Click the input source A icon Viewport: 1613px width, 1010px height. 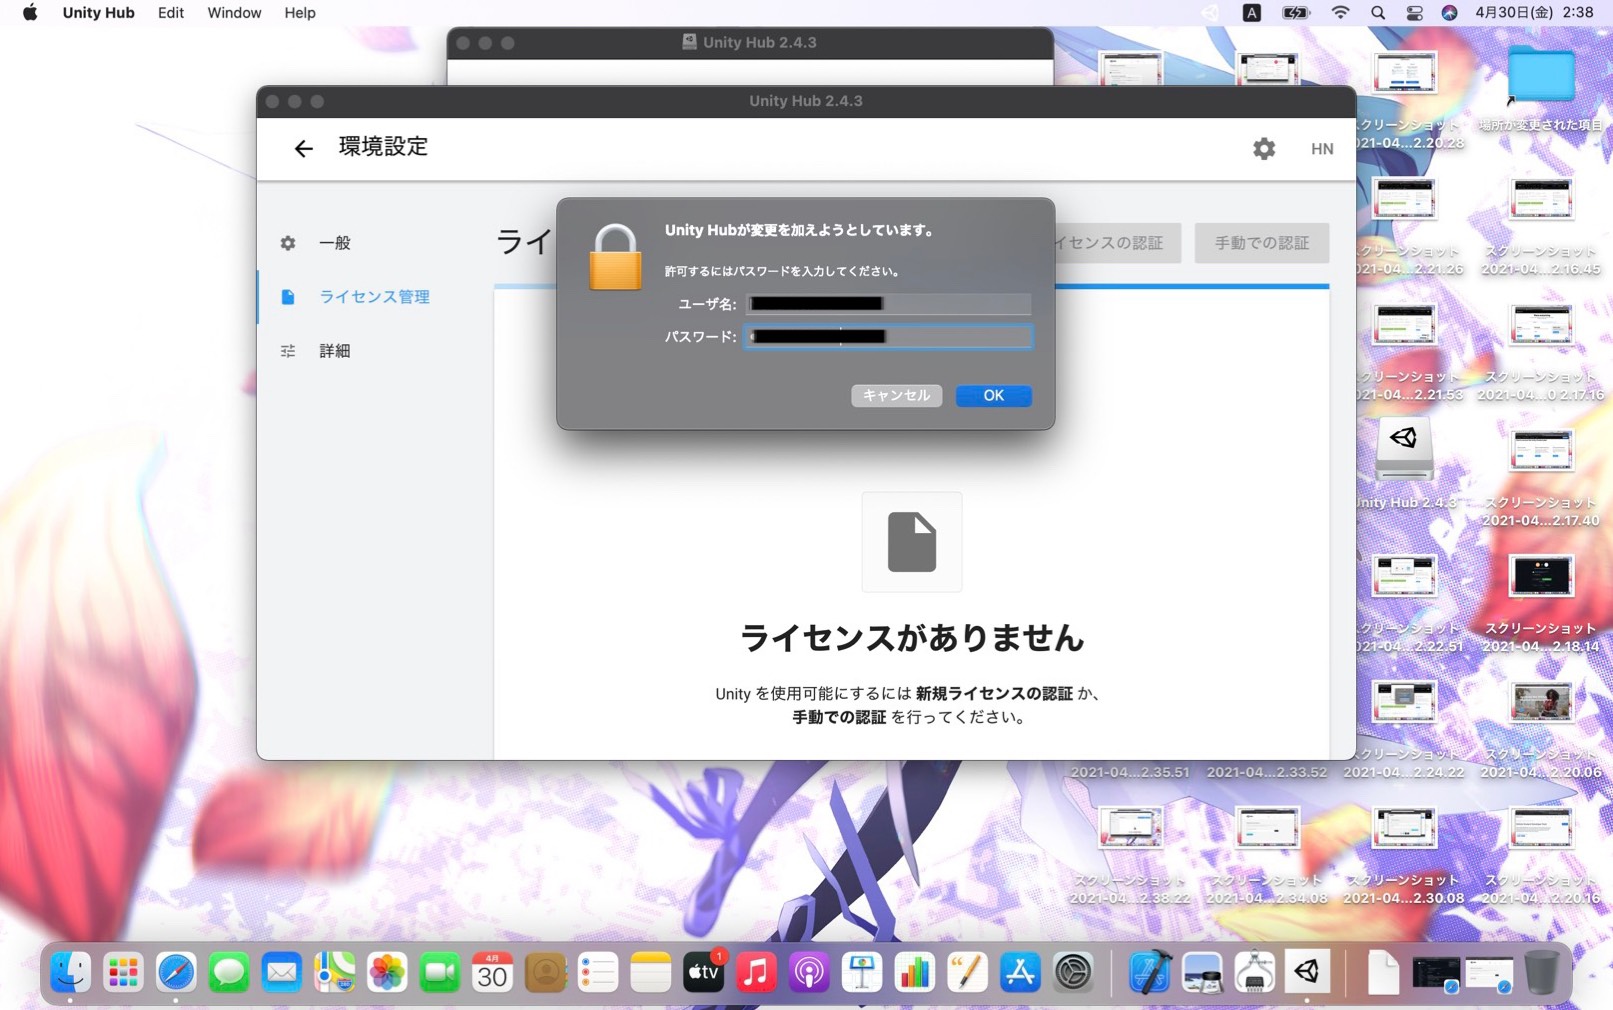coord(1251,13)
